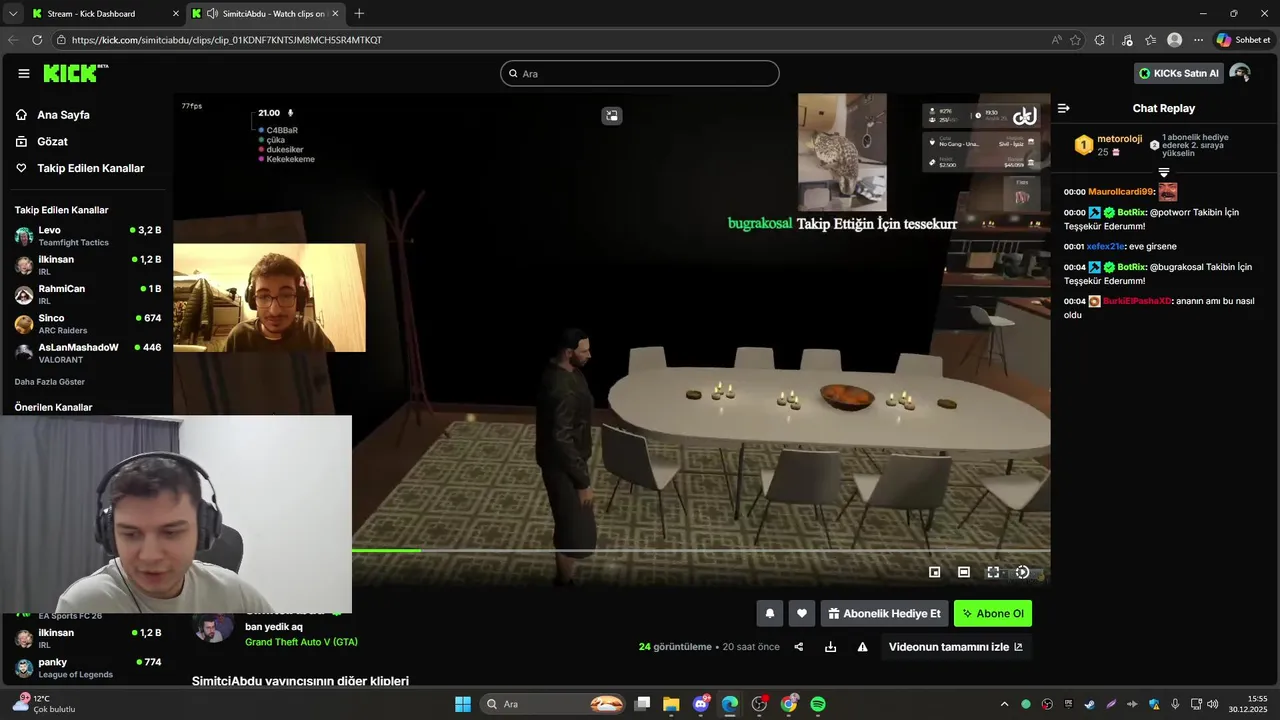Open the playback speed settings icon
The width and height of the screenshot is (1280, 720).
(1022, 572)
